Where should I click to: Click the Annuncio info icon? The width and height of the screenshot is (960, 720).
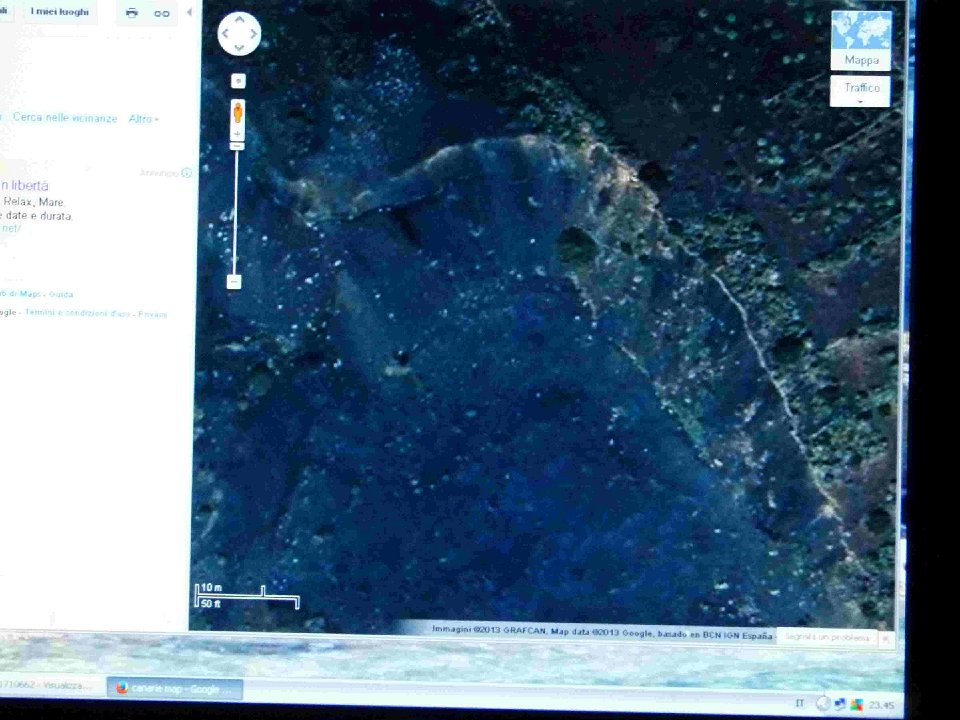(187, 173)
